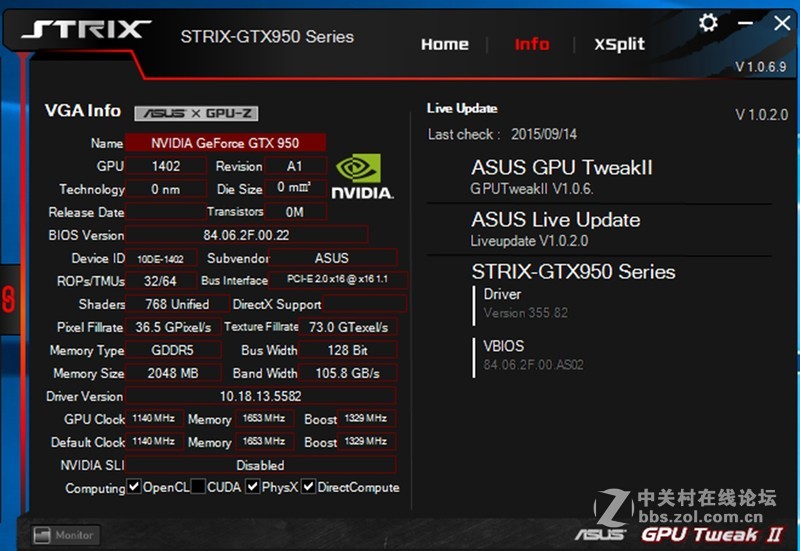Screen dimensions: 800x551
Task: Click Bus Width value 128 Bit
Action: tap(348, 350)
